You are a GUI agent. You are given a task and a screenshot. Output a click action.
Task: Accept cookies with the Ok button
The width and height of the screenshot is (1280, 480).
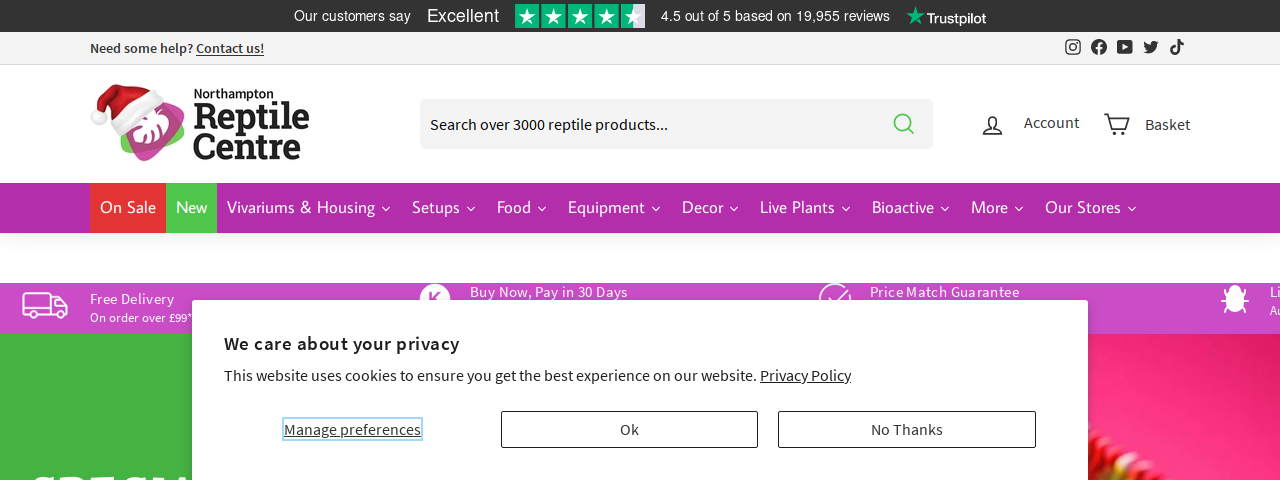pos(629,430)
